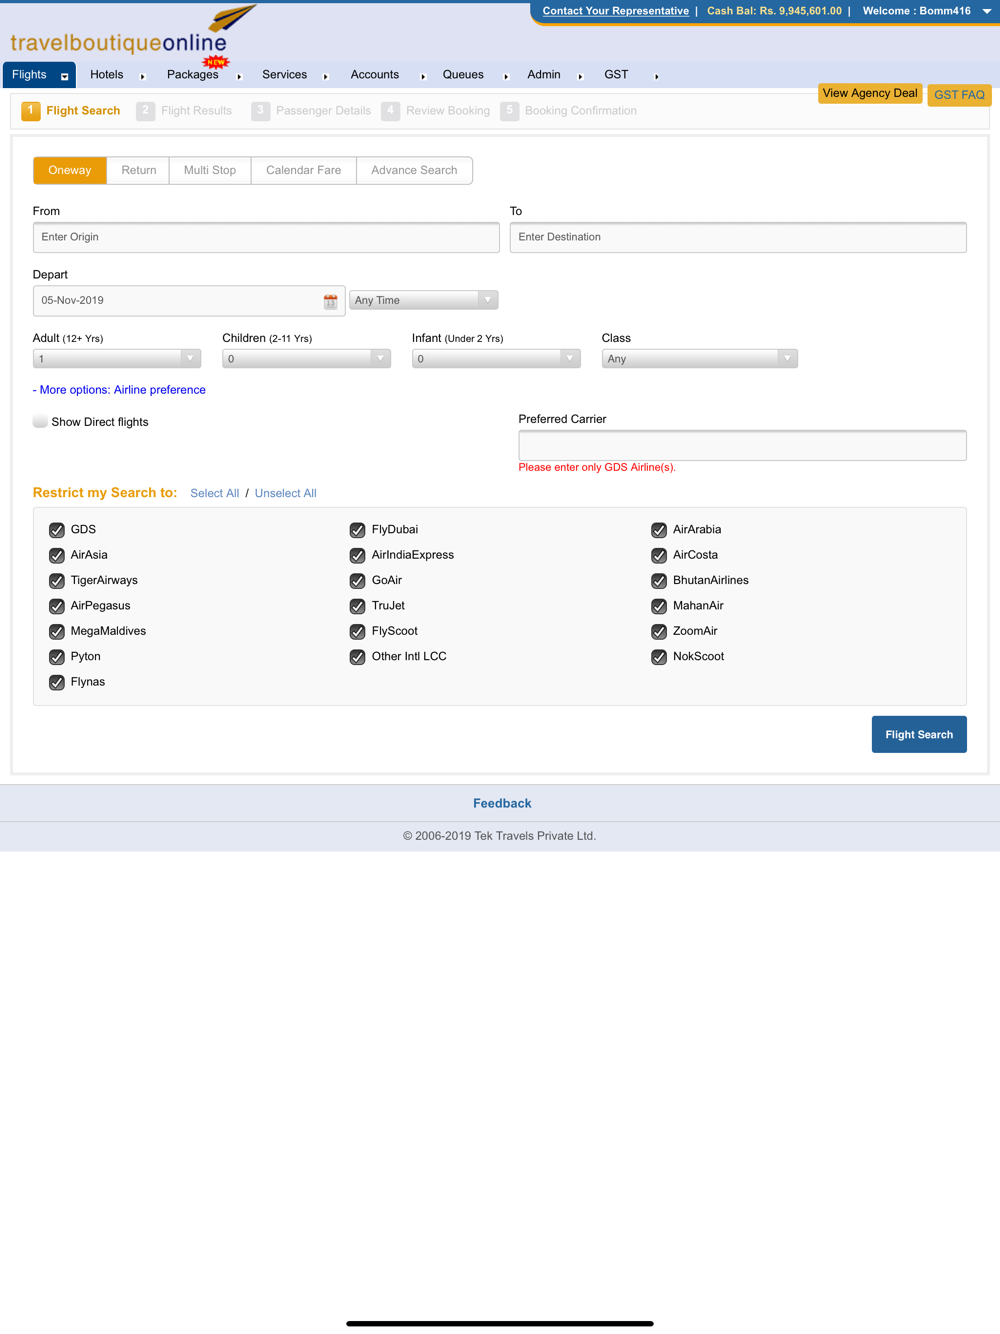This screenshot has height=1334, width=1000.
Task: Uncheck the GDS checkbox
Action: click(x=57, y=530)
